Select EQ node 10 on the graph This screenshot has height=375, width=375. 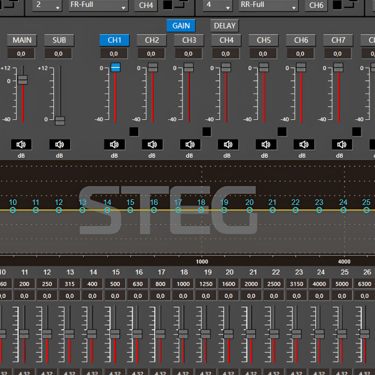(x=13, y=210)
